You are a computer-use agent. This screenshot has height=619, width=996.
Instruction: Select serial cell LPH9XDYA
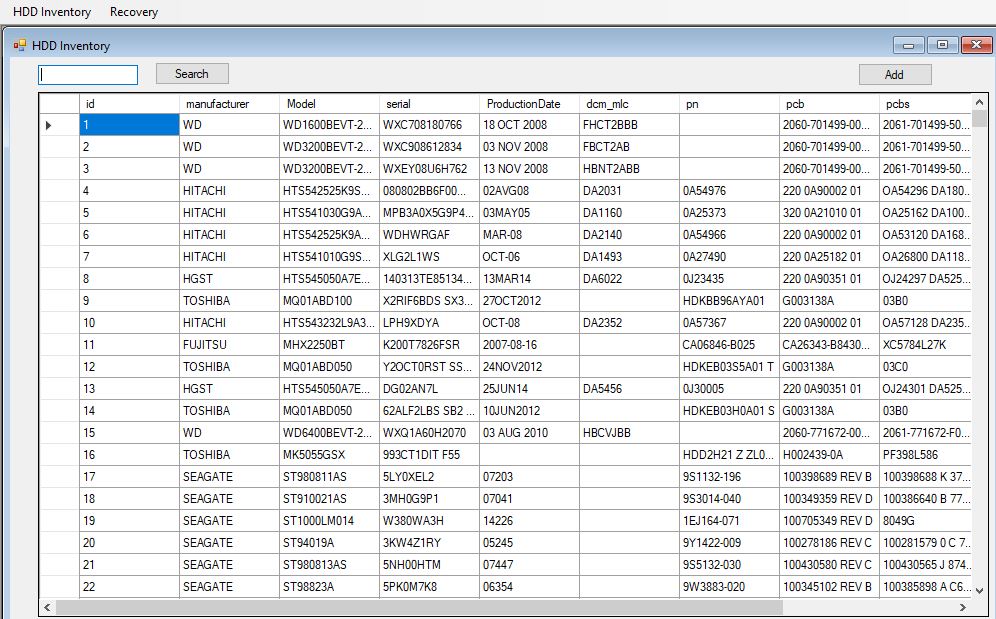coord(429,323)
